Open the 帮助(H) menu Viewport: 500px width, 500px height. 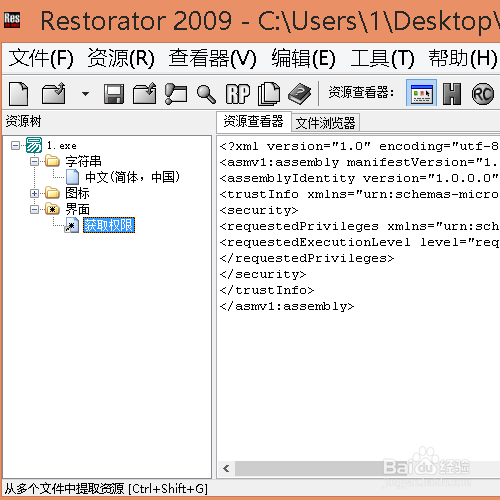(463, 58)
